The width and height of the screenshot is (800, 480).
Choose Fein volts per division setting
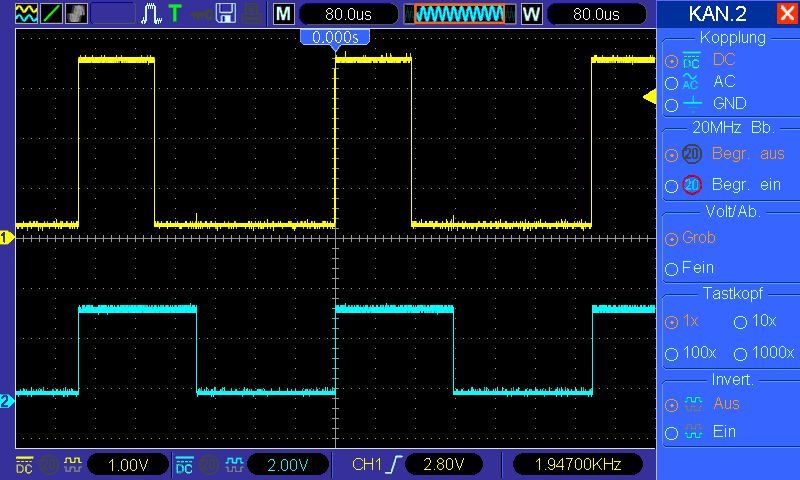point(671,269)
